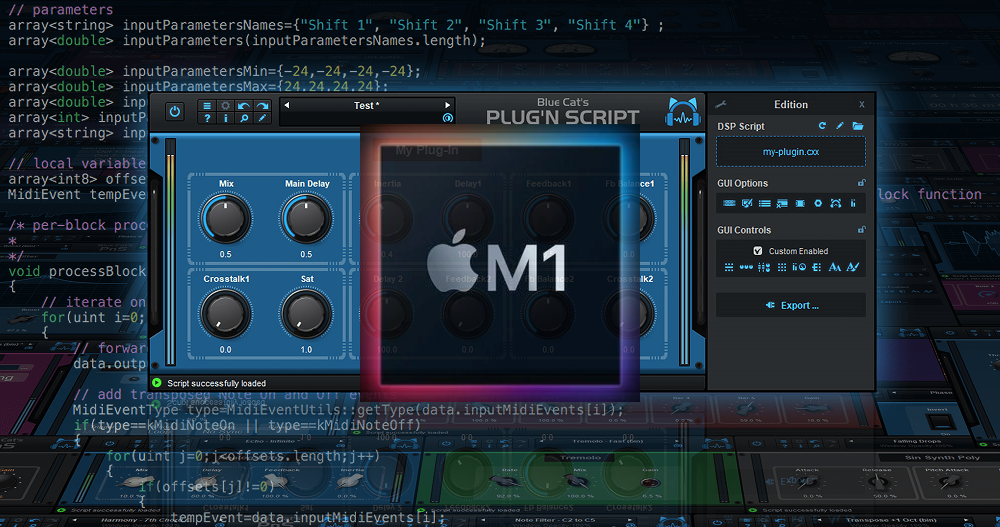Click the cat-head icon in GUI Options
1000x527 pixels.
point(835,204)
